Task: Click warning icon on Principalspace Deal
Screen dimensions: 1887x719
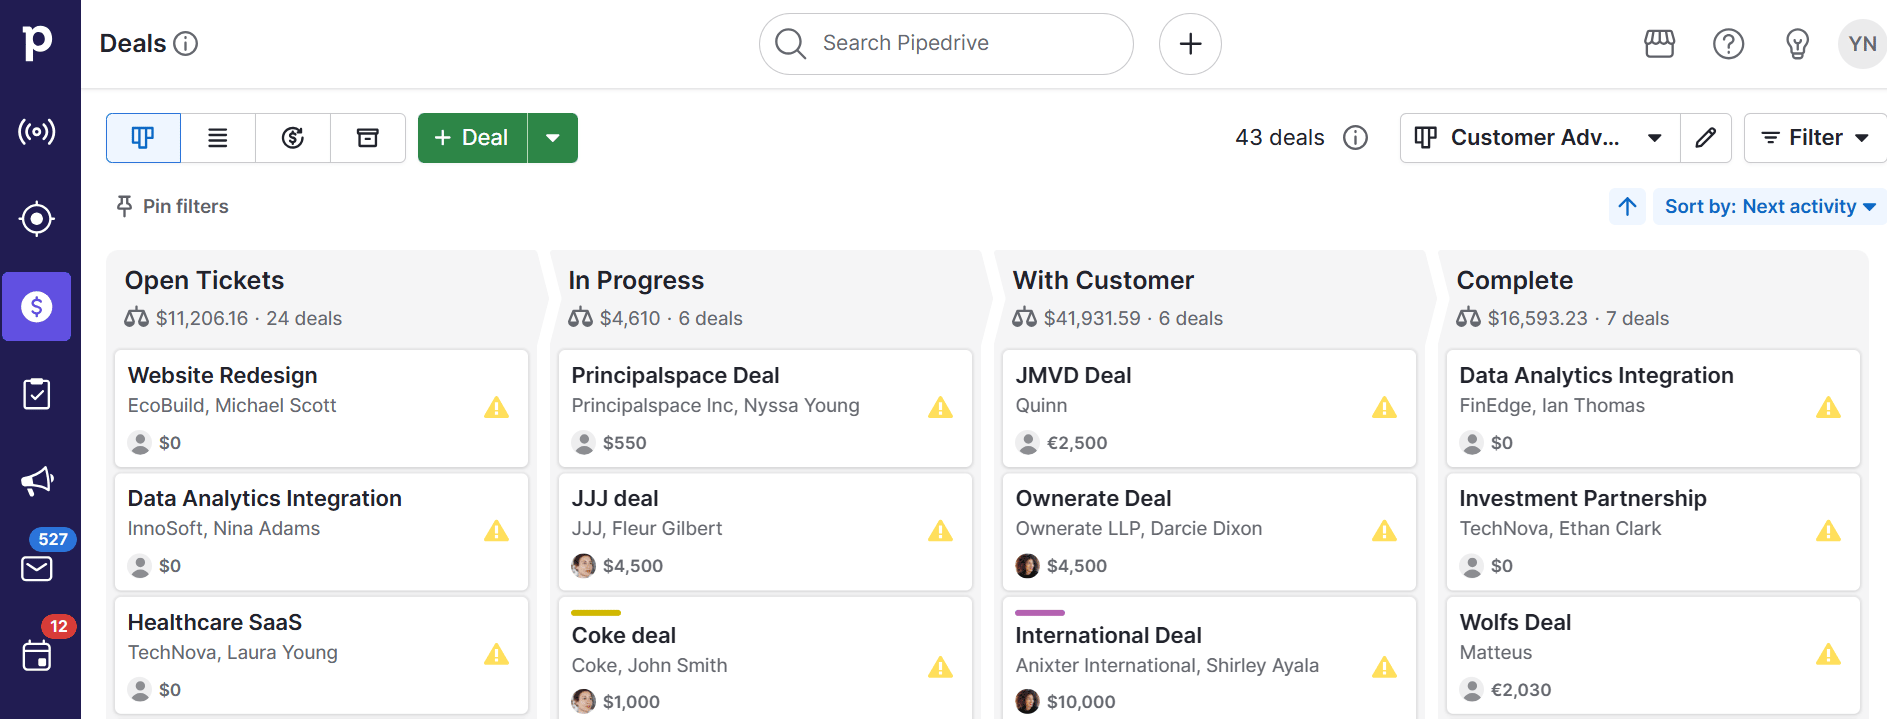Action: (x=941, y=407)
